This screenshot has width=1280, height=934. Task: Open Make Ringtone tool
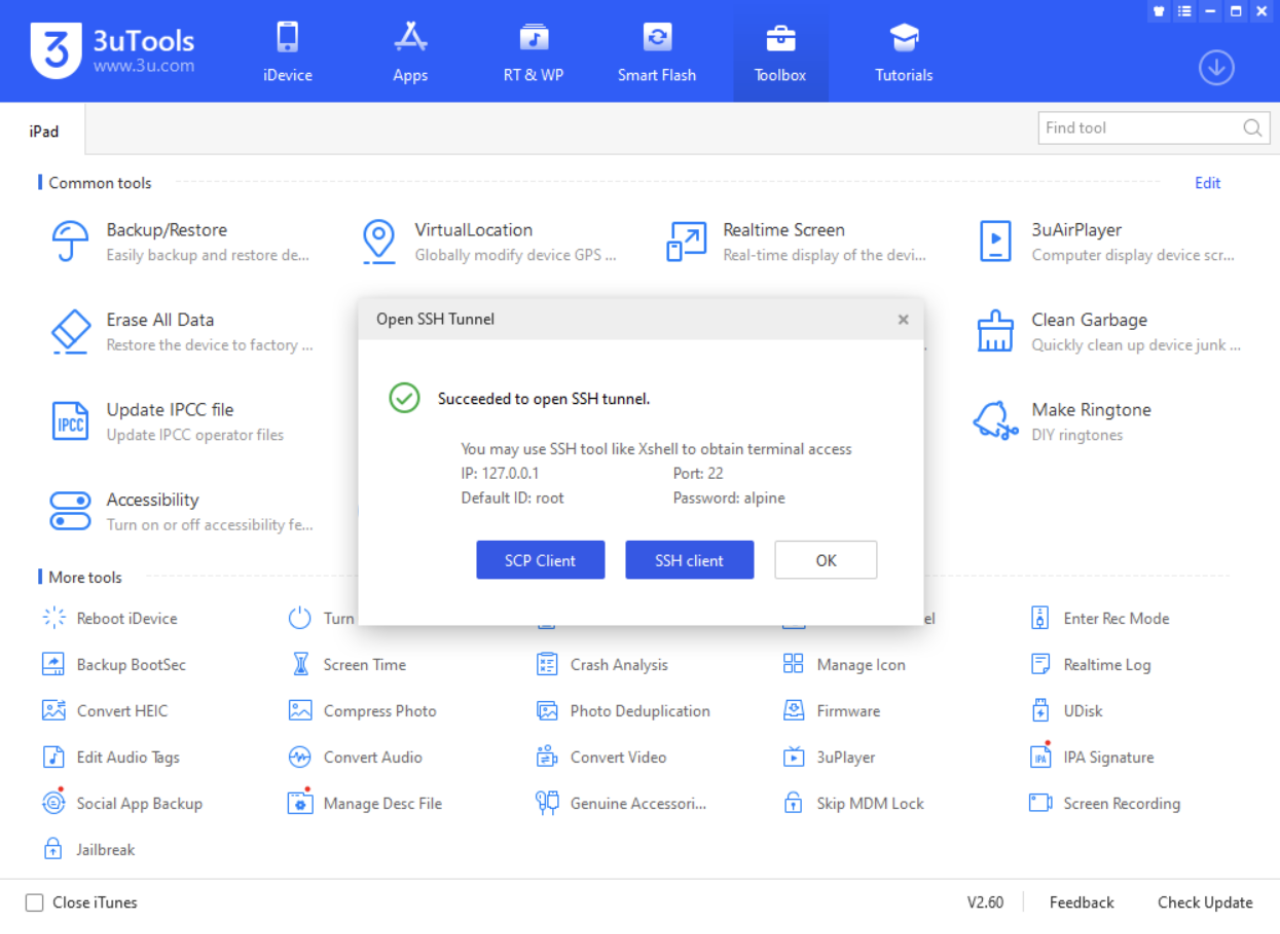(1062, 422)
